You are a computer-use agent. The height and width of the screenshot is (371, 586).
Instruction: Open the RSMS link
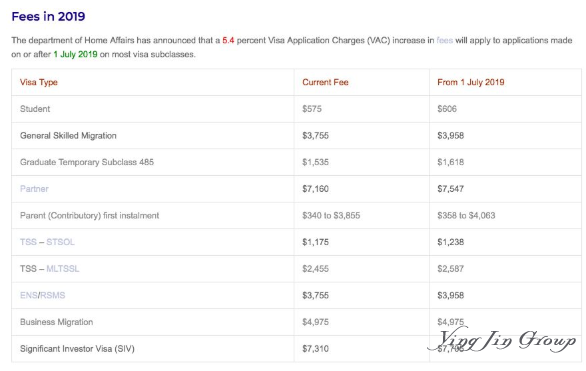pyautogui.click(x=53, y=295)
